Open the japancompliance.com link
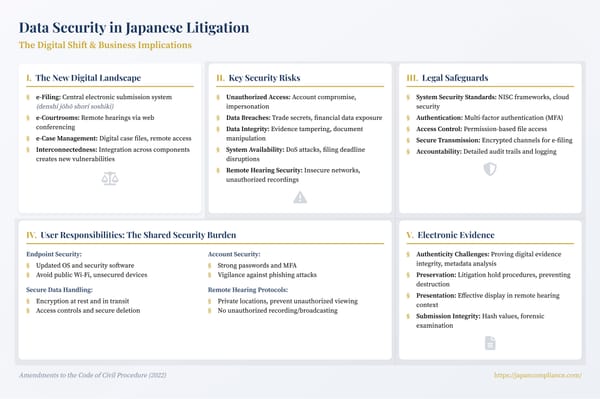Screen dimensions: 600x399 [x=538, y=375]
